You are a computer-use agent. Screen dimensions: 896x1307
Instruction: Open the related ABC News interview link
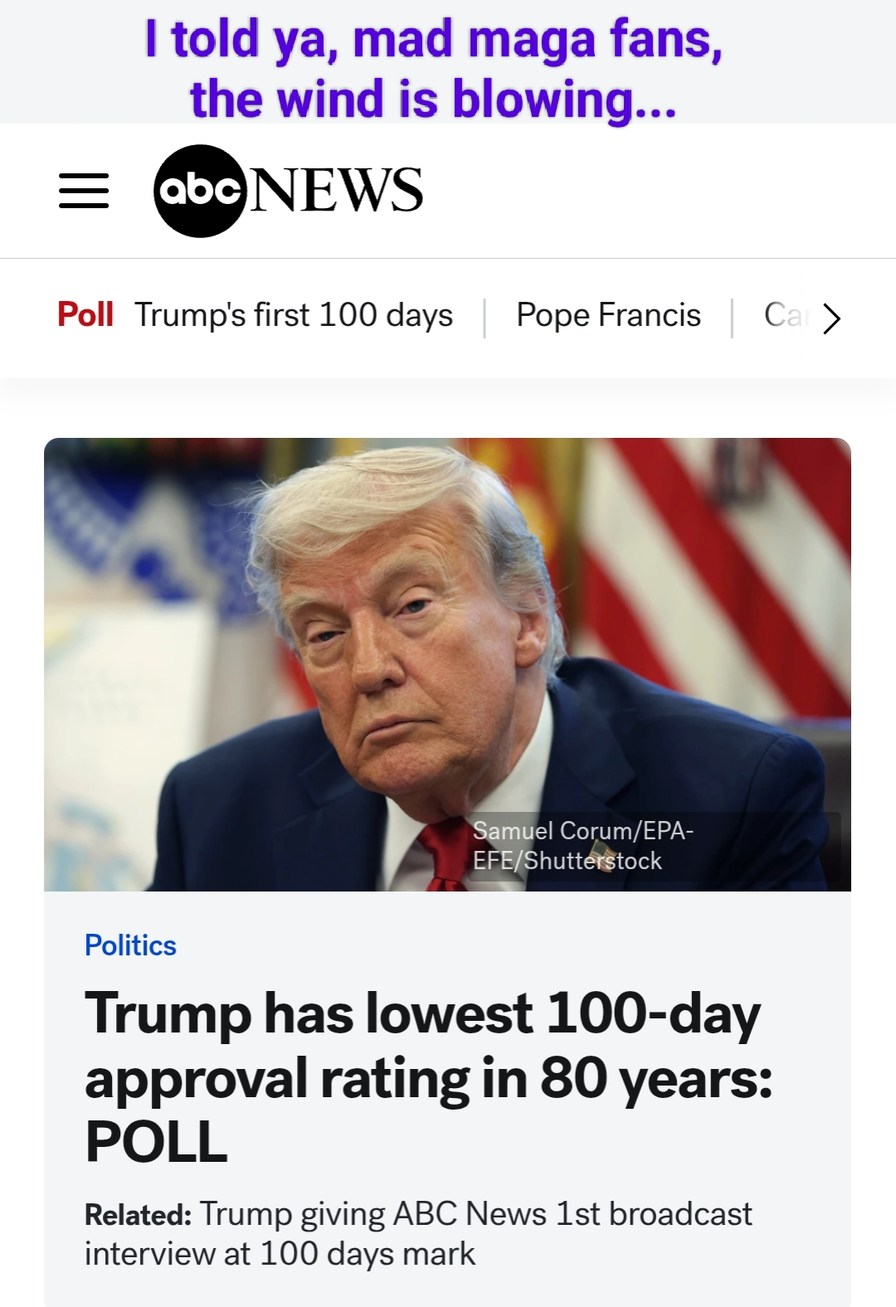(418, 1233)
